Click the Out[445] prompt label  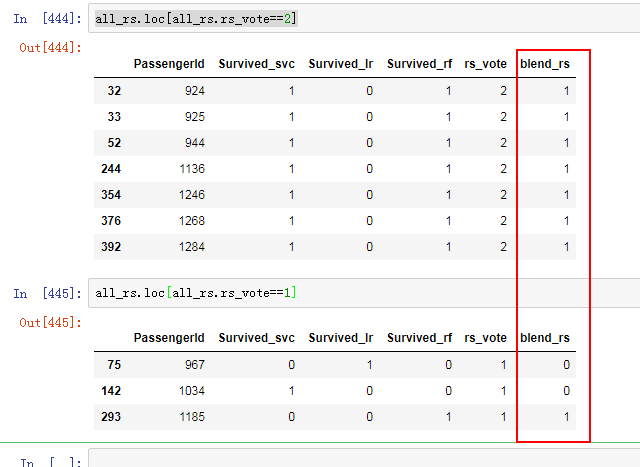(50, 323)
